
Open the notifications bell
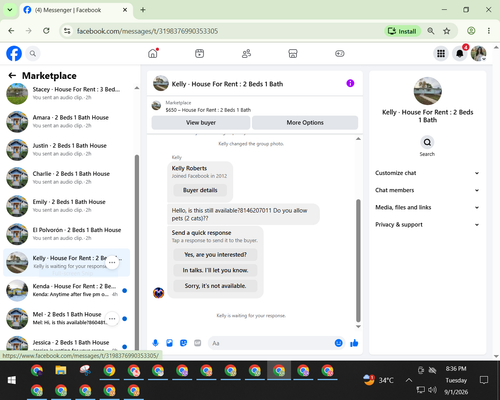[460, 53]
